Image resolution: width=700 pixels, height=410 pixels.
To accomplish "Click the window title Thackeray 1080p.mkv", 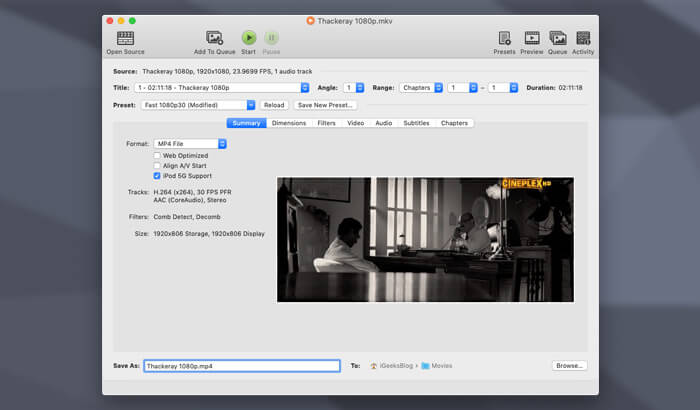I will (355, 21).
